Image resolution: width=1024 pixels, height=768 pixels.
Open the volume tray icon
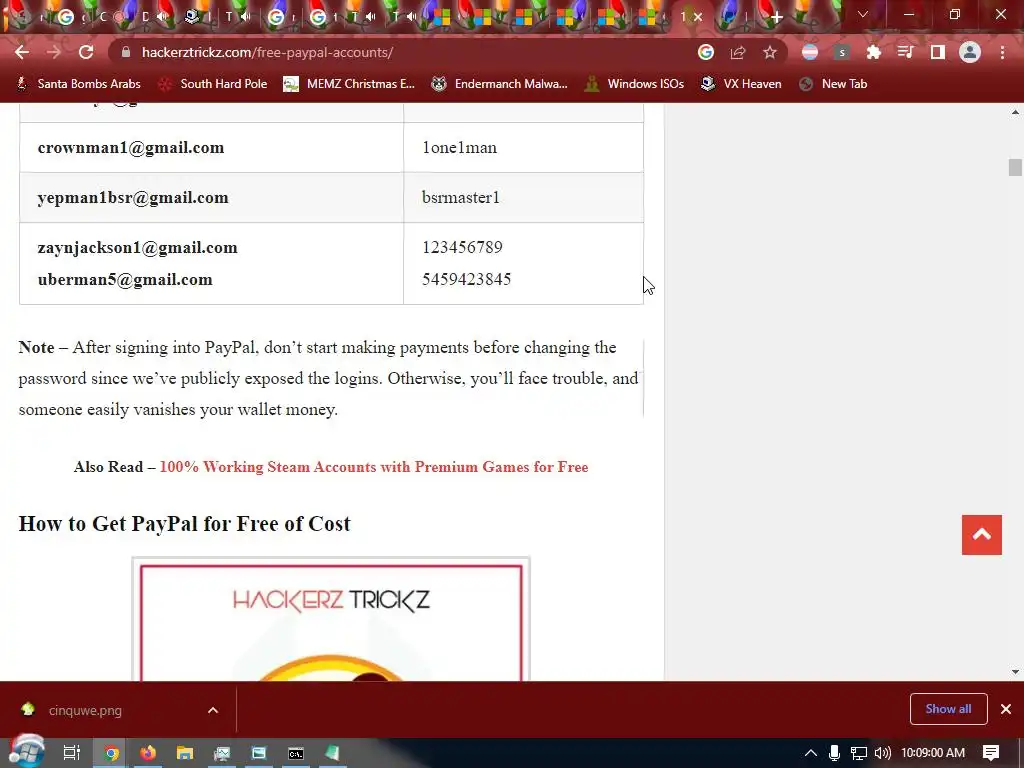[x=883, y=753]
